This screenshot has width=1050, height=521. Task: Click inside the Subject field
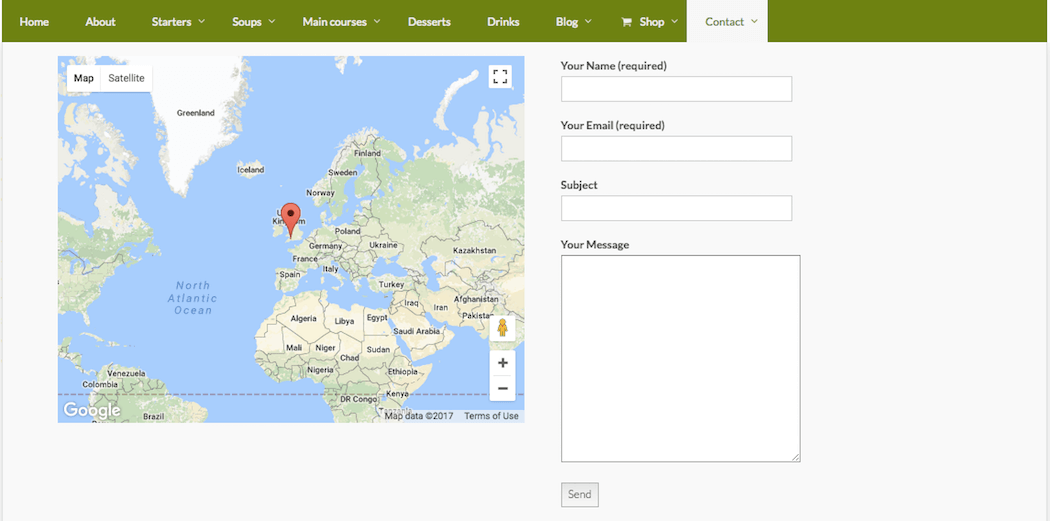coord(676,208)
